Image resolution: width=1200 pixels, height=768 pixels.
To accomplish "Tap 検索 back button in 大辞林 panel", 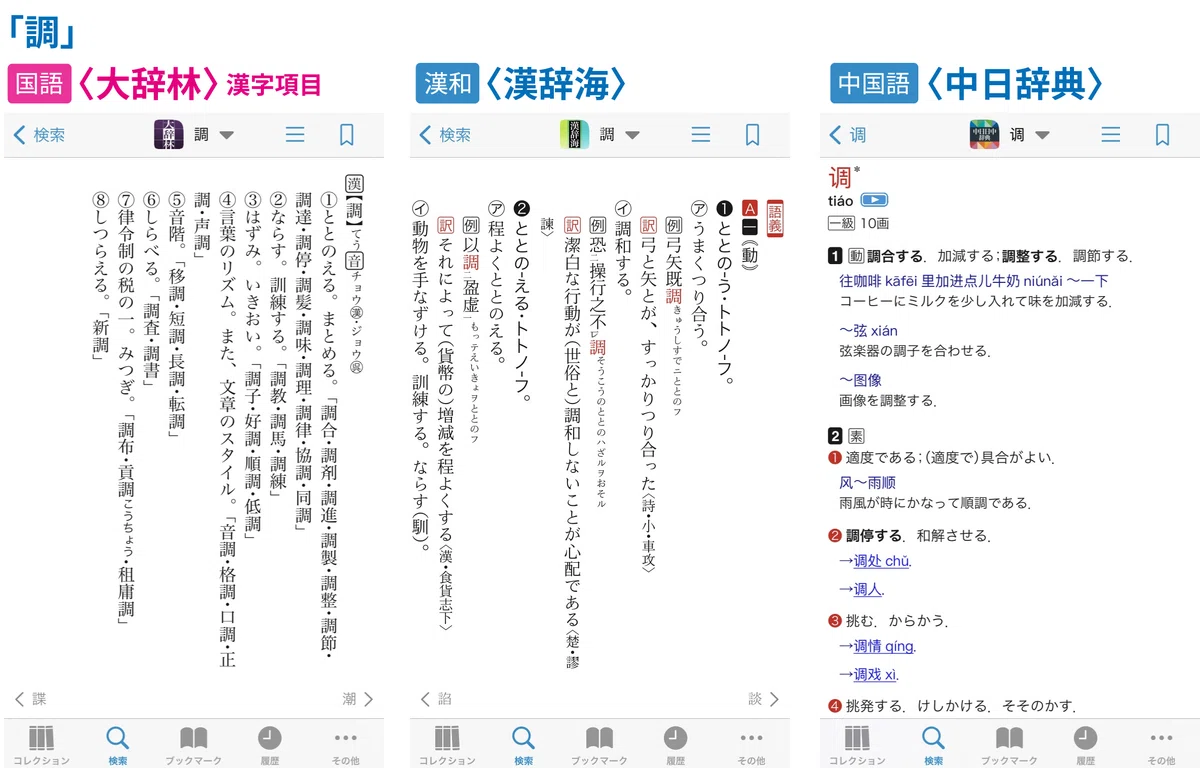I will 40,135.
